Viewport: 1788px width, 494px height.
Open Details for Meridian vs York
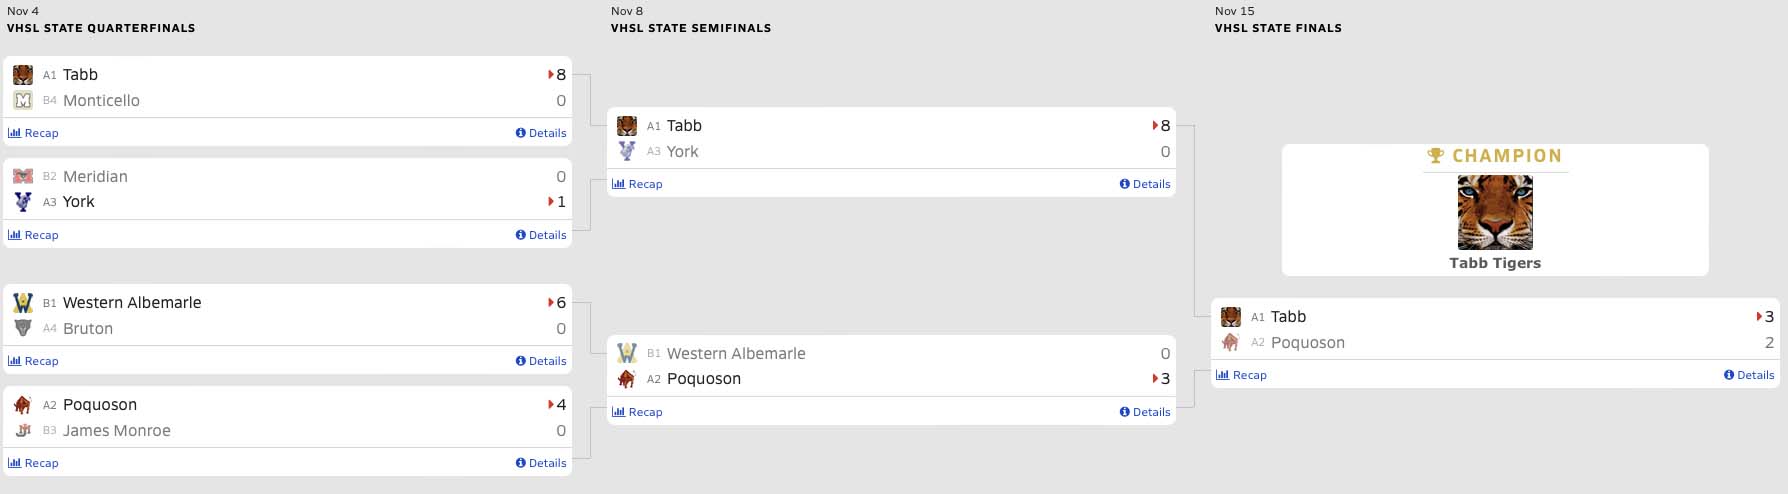[x=541, y=235]
